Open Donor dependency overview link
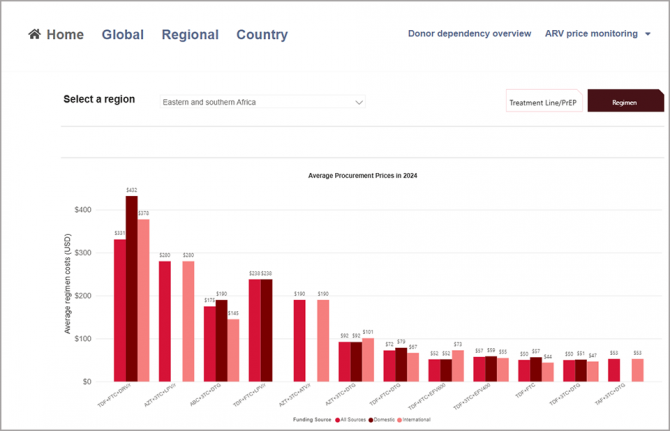The height and width of the screenshot is (431, 670). 469,34
